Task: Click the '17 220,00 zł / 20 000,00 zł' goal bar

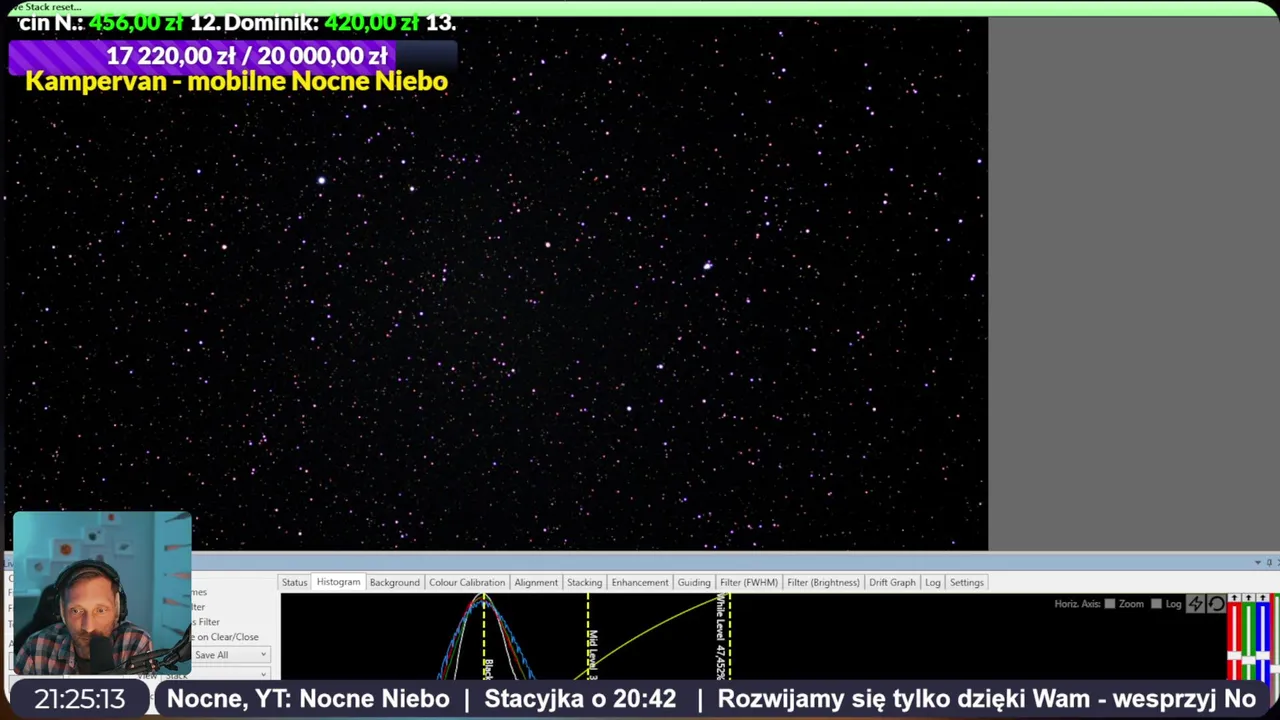Action: tap(233, 56)
